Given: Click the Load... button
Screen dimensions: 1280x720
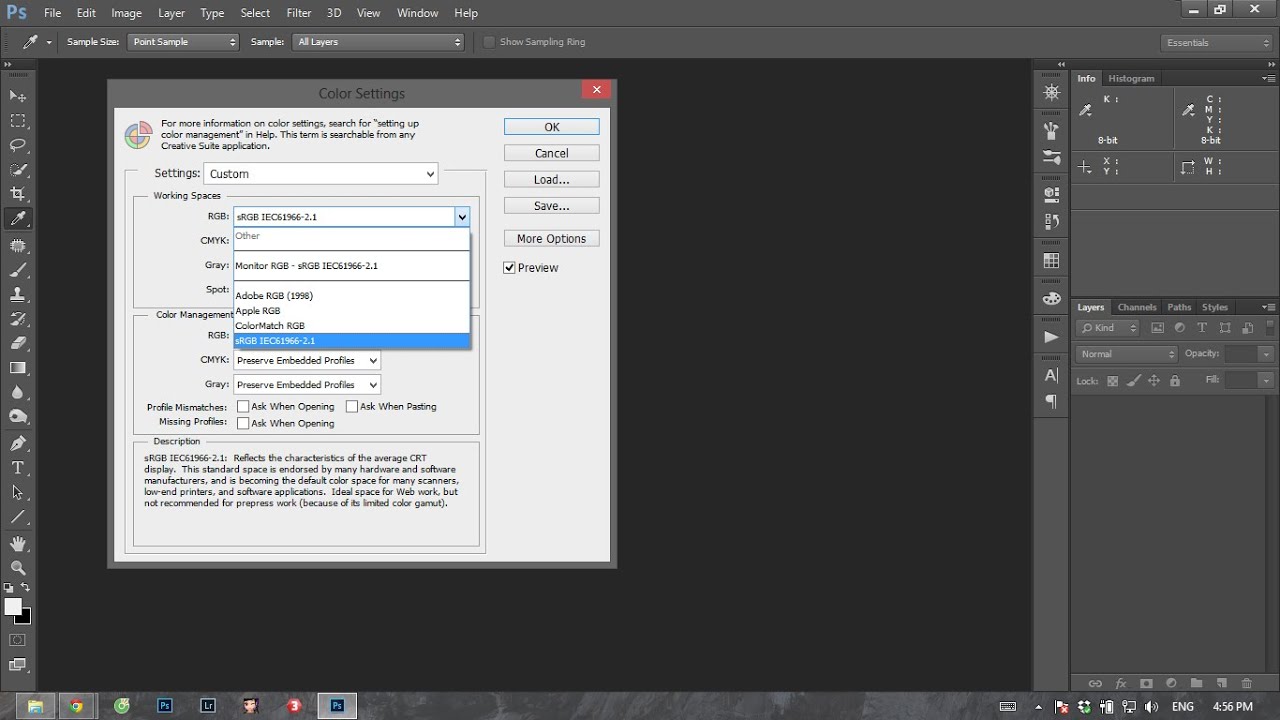Looking at the screenshot, I should pyautogui.click(x=552, y=179).
